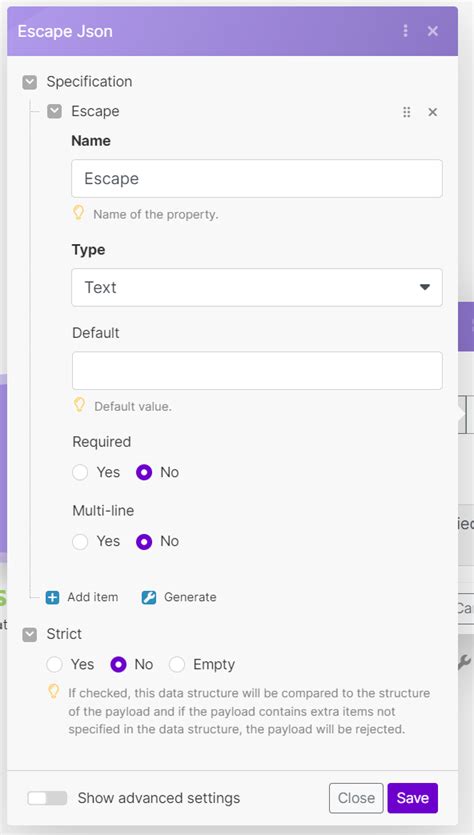Click the Generate wrench icon
Screen dimensions: 474x835
tap(149, 597)
